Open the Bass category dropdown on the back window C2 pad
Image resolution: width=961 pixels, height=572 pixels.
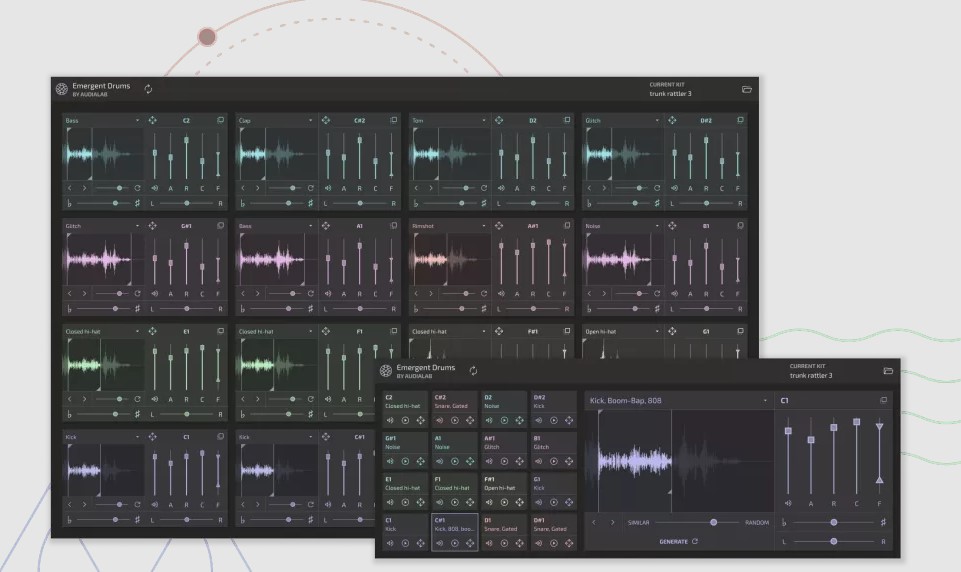pos(102,120)
